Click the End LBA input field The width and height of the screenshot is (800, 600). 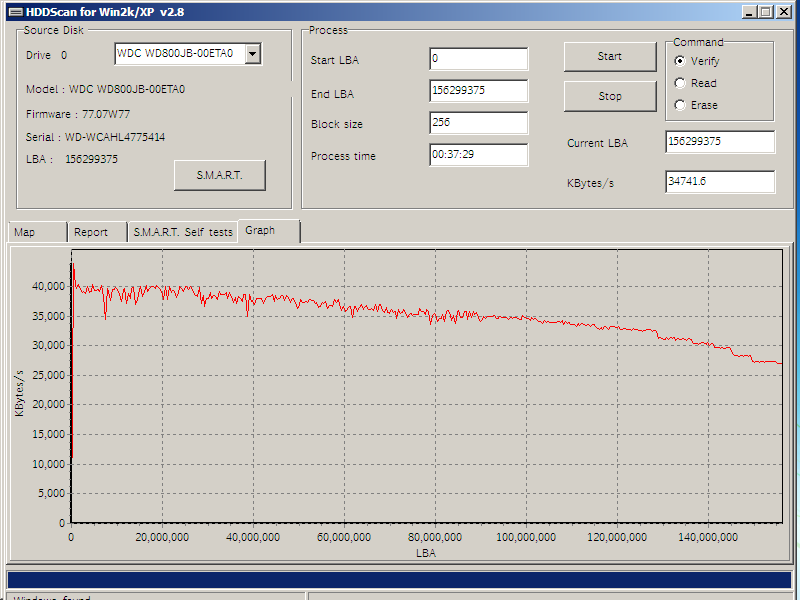click(x=478, y=91)
